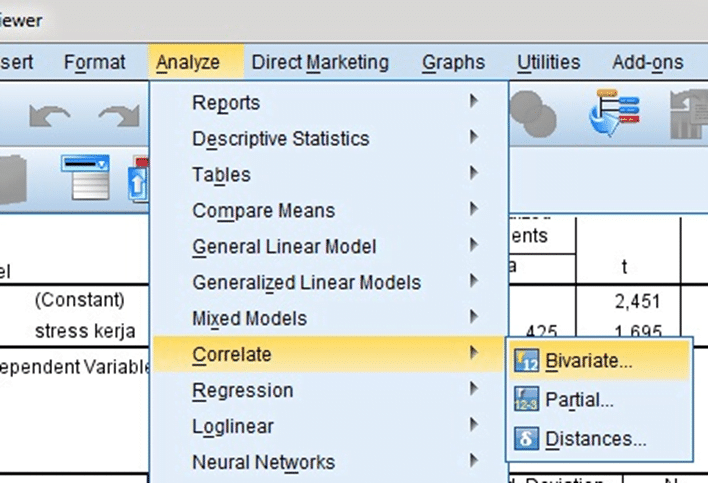The image size is (708, 483).
Task: Click the stress kerja row label
Action: click(x=85, y=331)
